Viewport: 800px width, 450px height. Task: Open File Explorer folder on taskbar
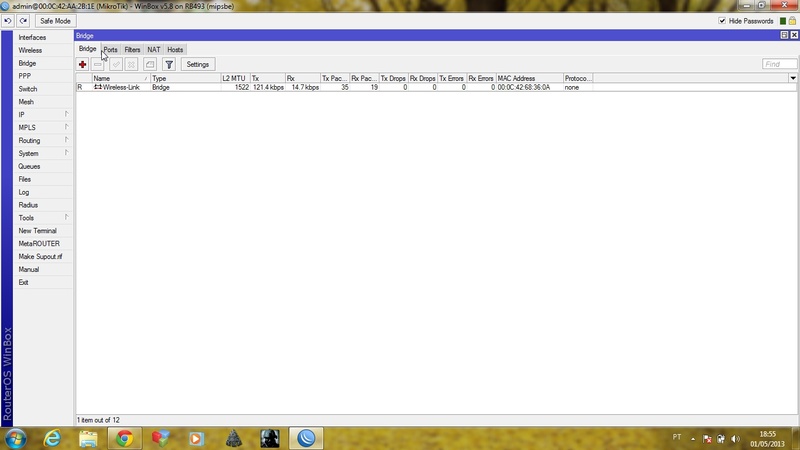coord(88,438)
